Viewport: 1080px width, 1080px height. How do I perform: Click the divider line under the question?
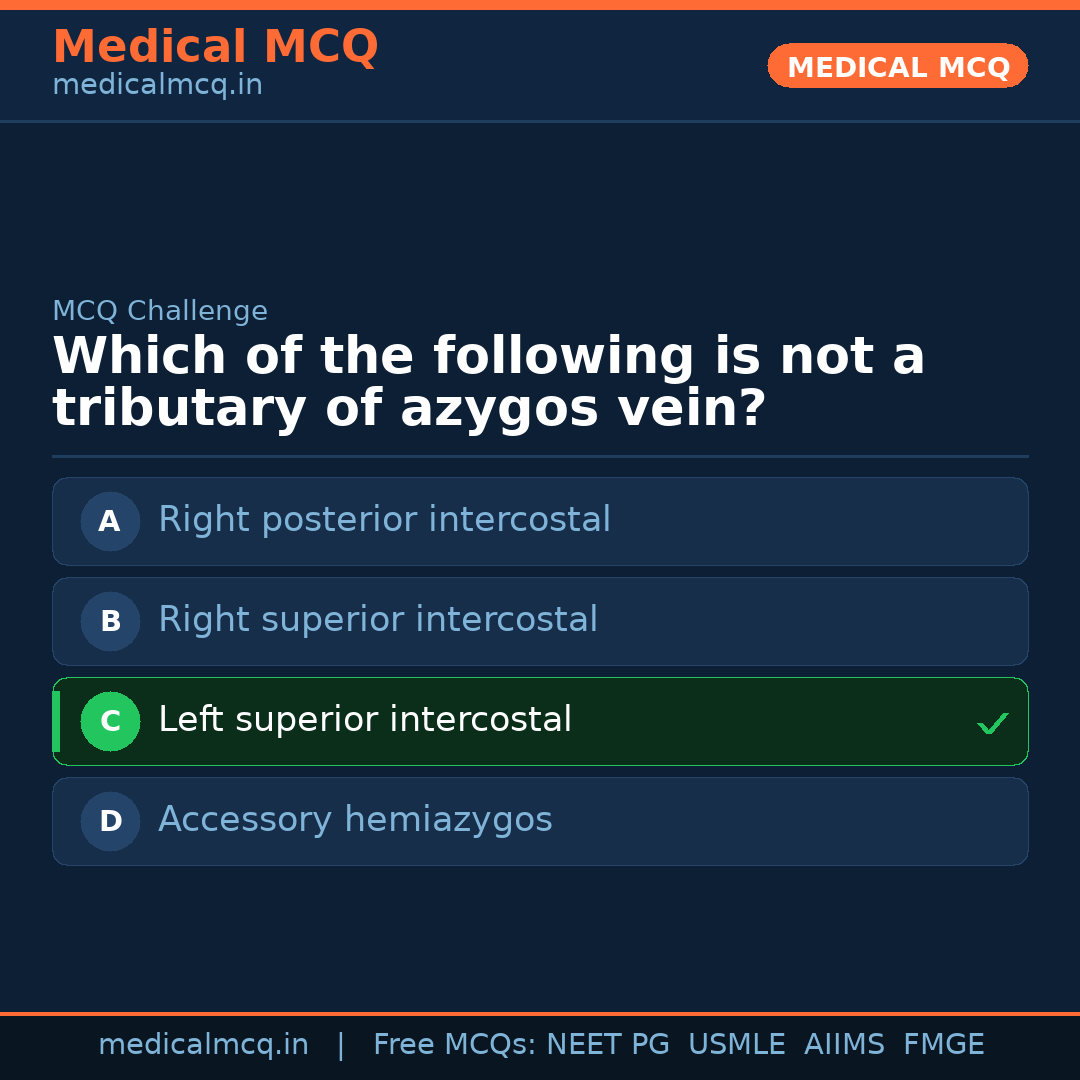pyautogui.click(x=540, y=456)
